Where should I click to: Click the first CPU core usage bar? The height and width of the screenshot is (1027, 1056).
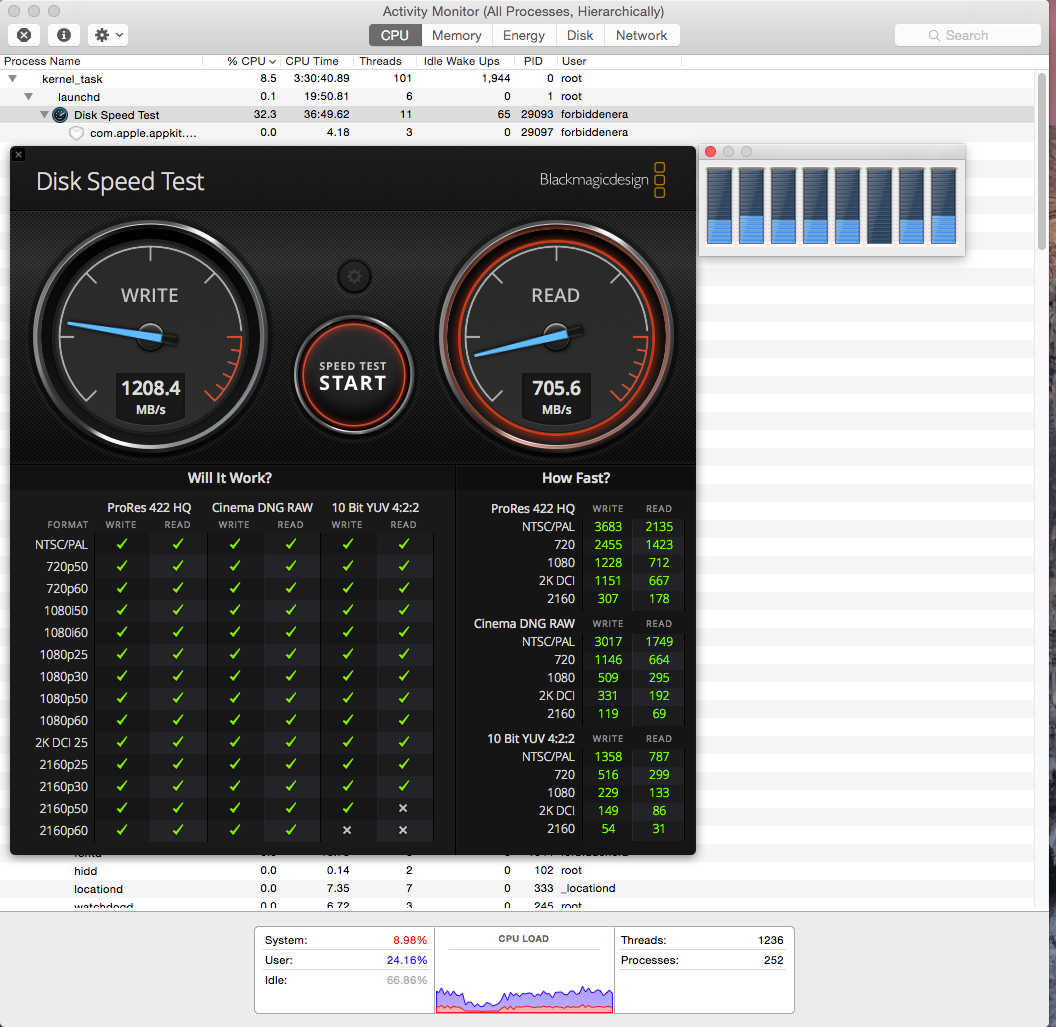click(x=719, y=205)
